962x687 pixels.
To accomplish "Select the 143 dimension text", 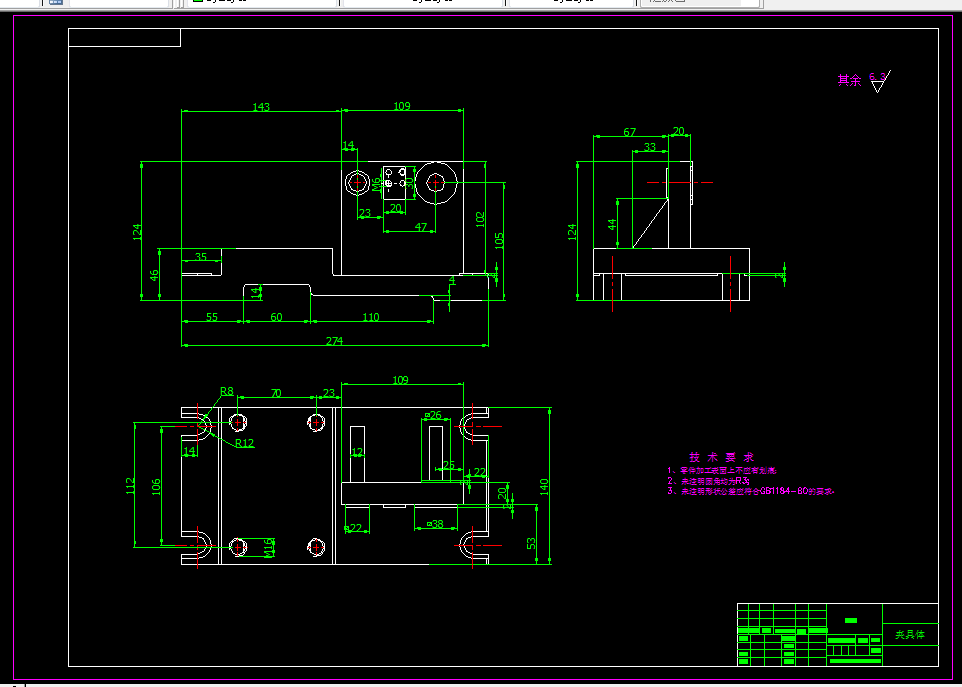I will pos(261,107).
